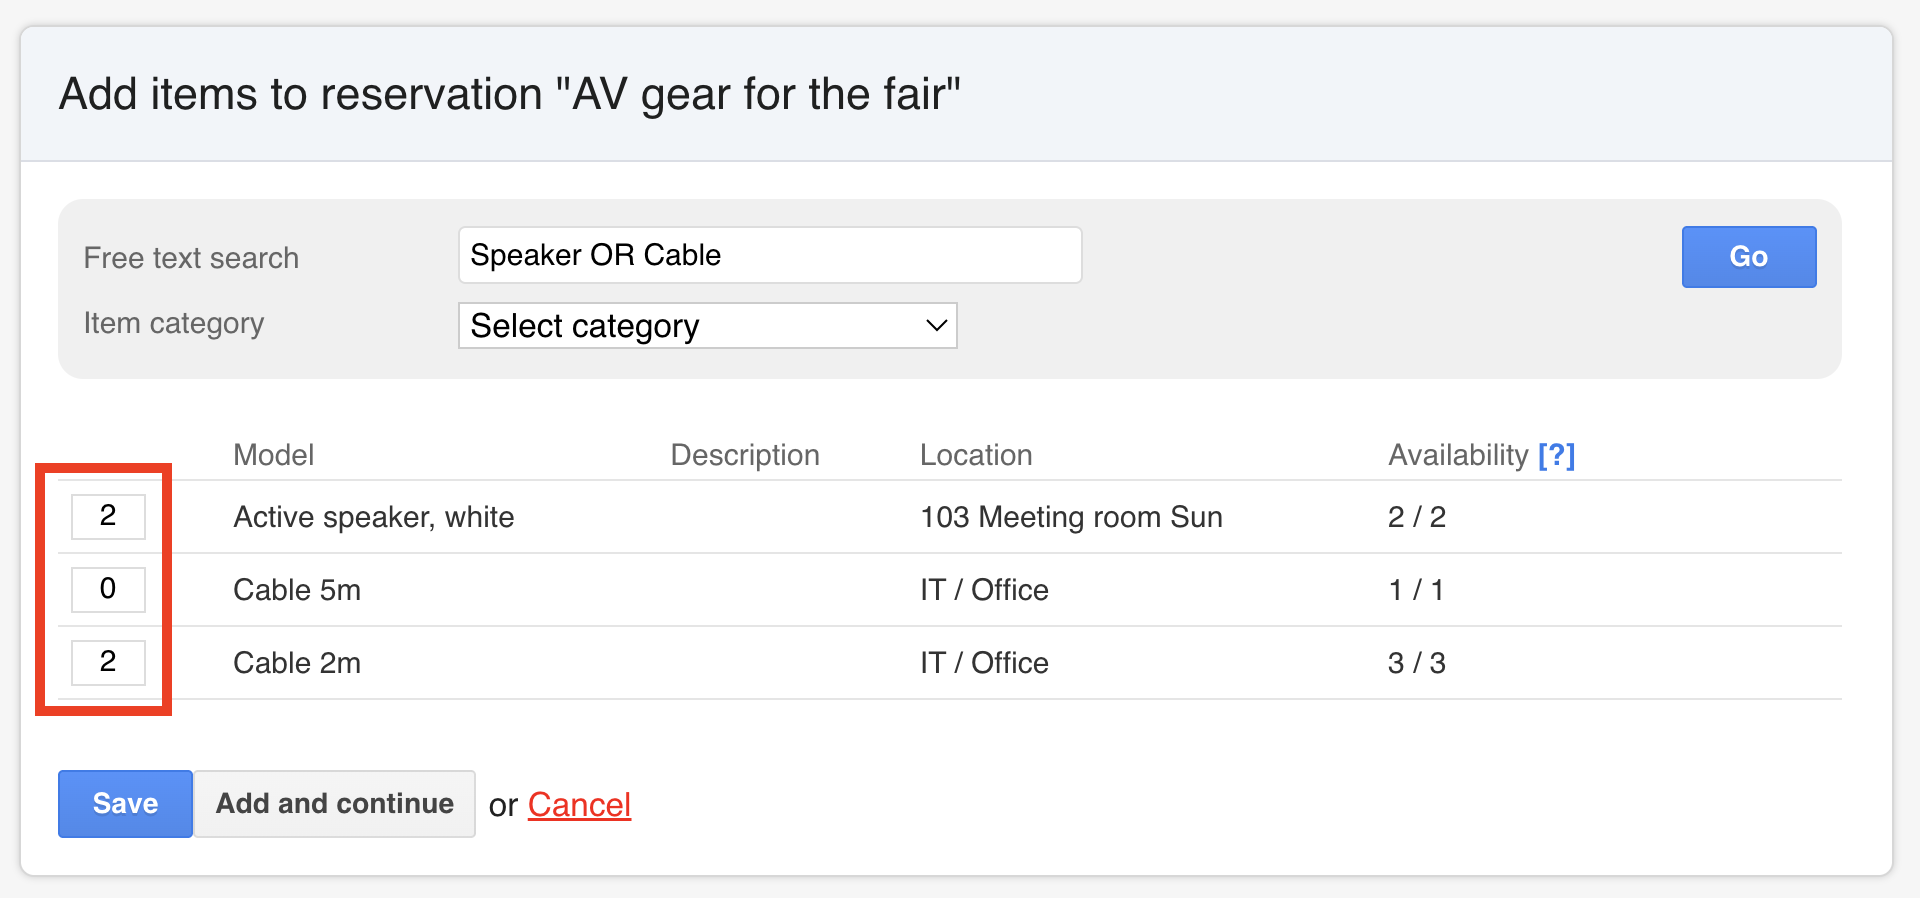Click the Free text search field
This screenshot has width=1920, height=898.
point(769,255)
